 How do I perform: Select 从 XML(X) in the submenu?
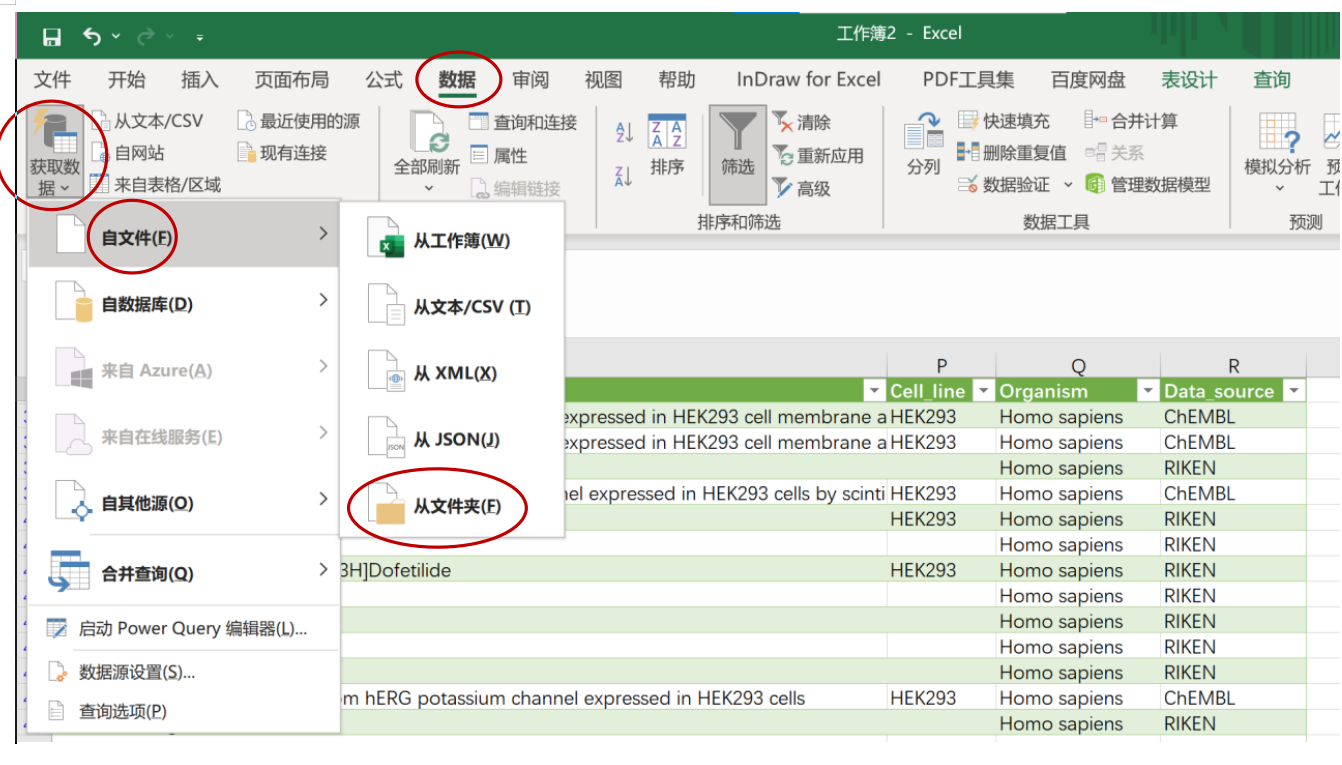tap(452, 373)
